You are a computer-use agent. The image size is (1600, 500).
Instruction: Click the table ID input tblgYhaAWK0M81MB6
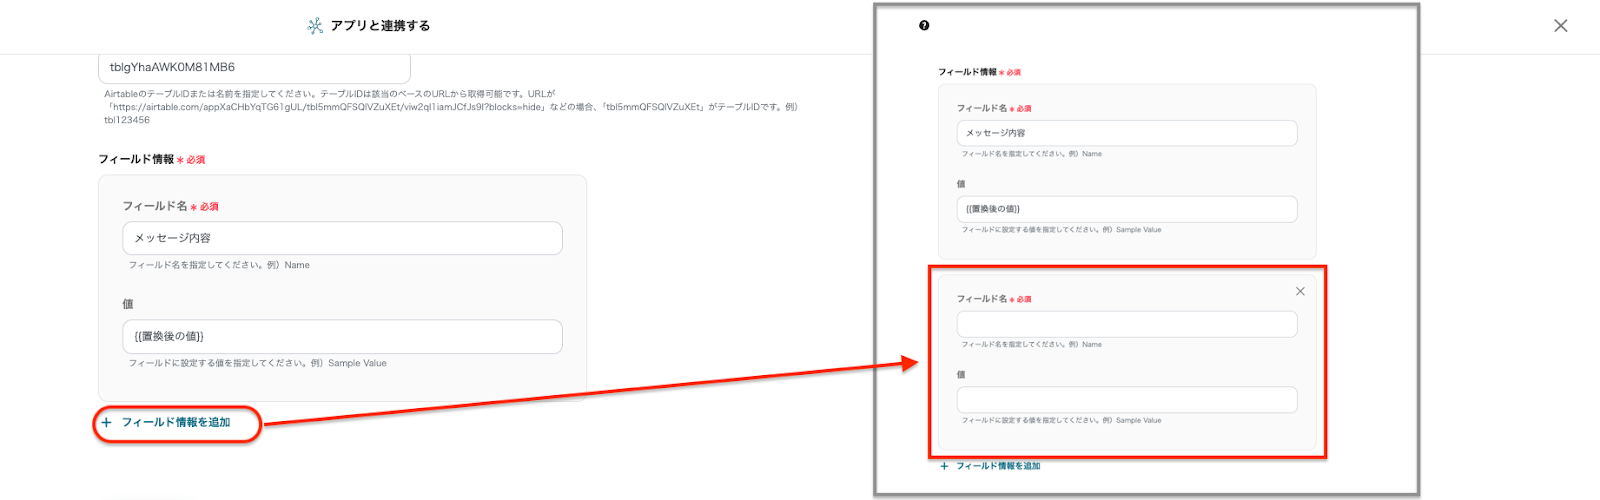pos(254,67)
